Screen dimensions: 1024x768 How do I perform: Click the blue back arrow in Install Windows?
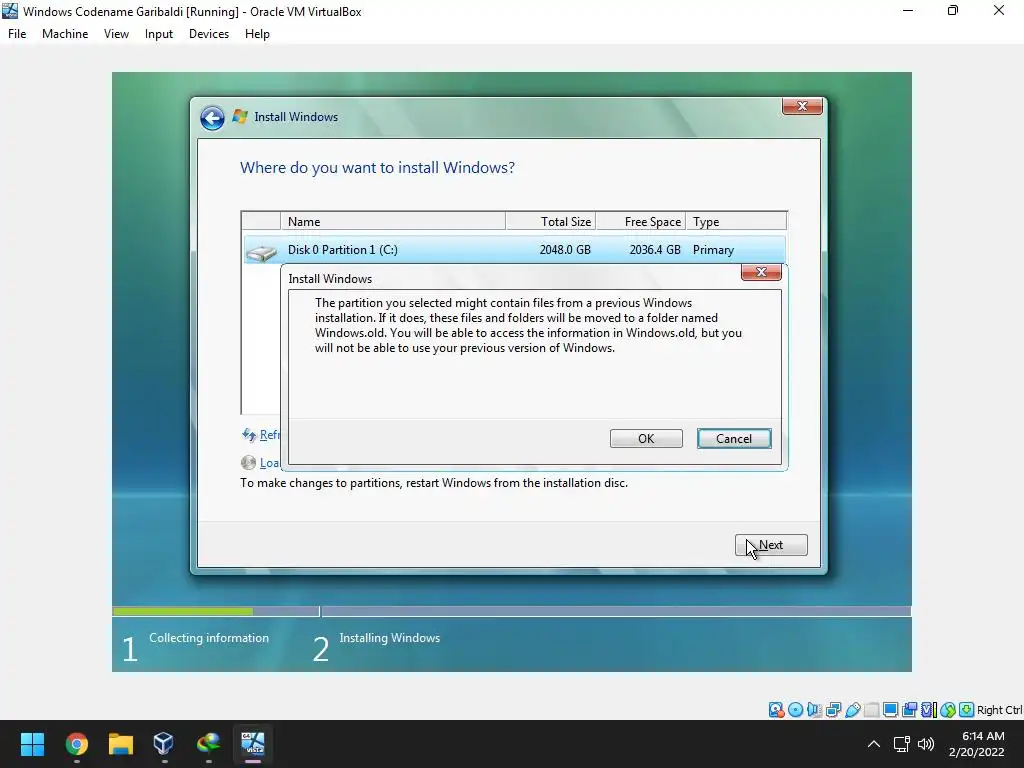pyautogui.click(x=212, y=118)
